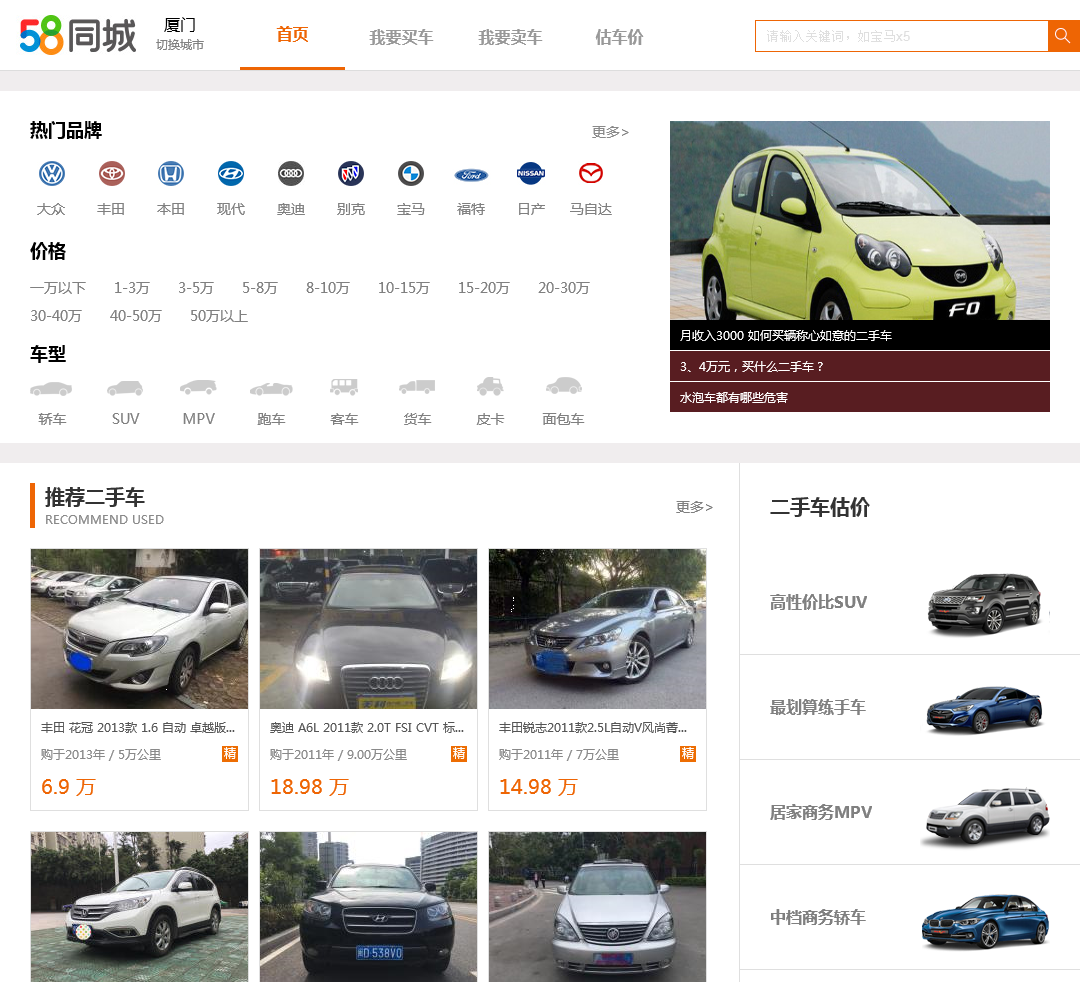Filter by price 50万以上

point(219,316)
